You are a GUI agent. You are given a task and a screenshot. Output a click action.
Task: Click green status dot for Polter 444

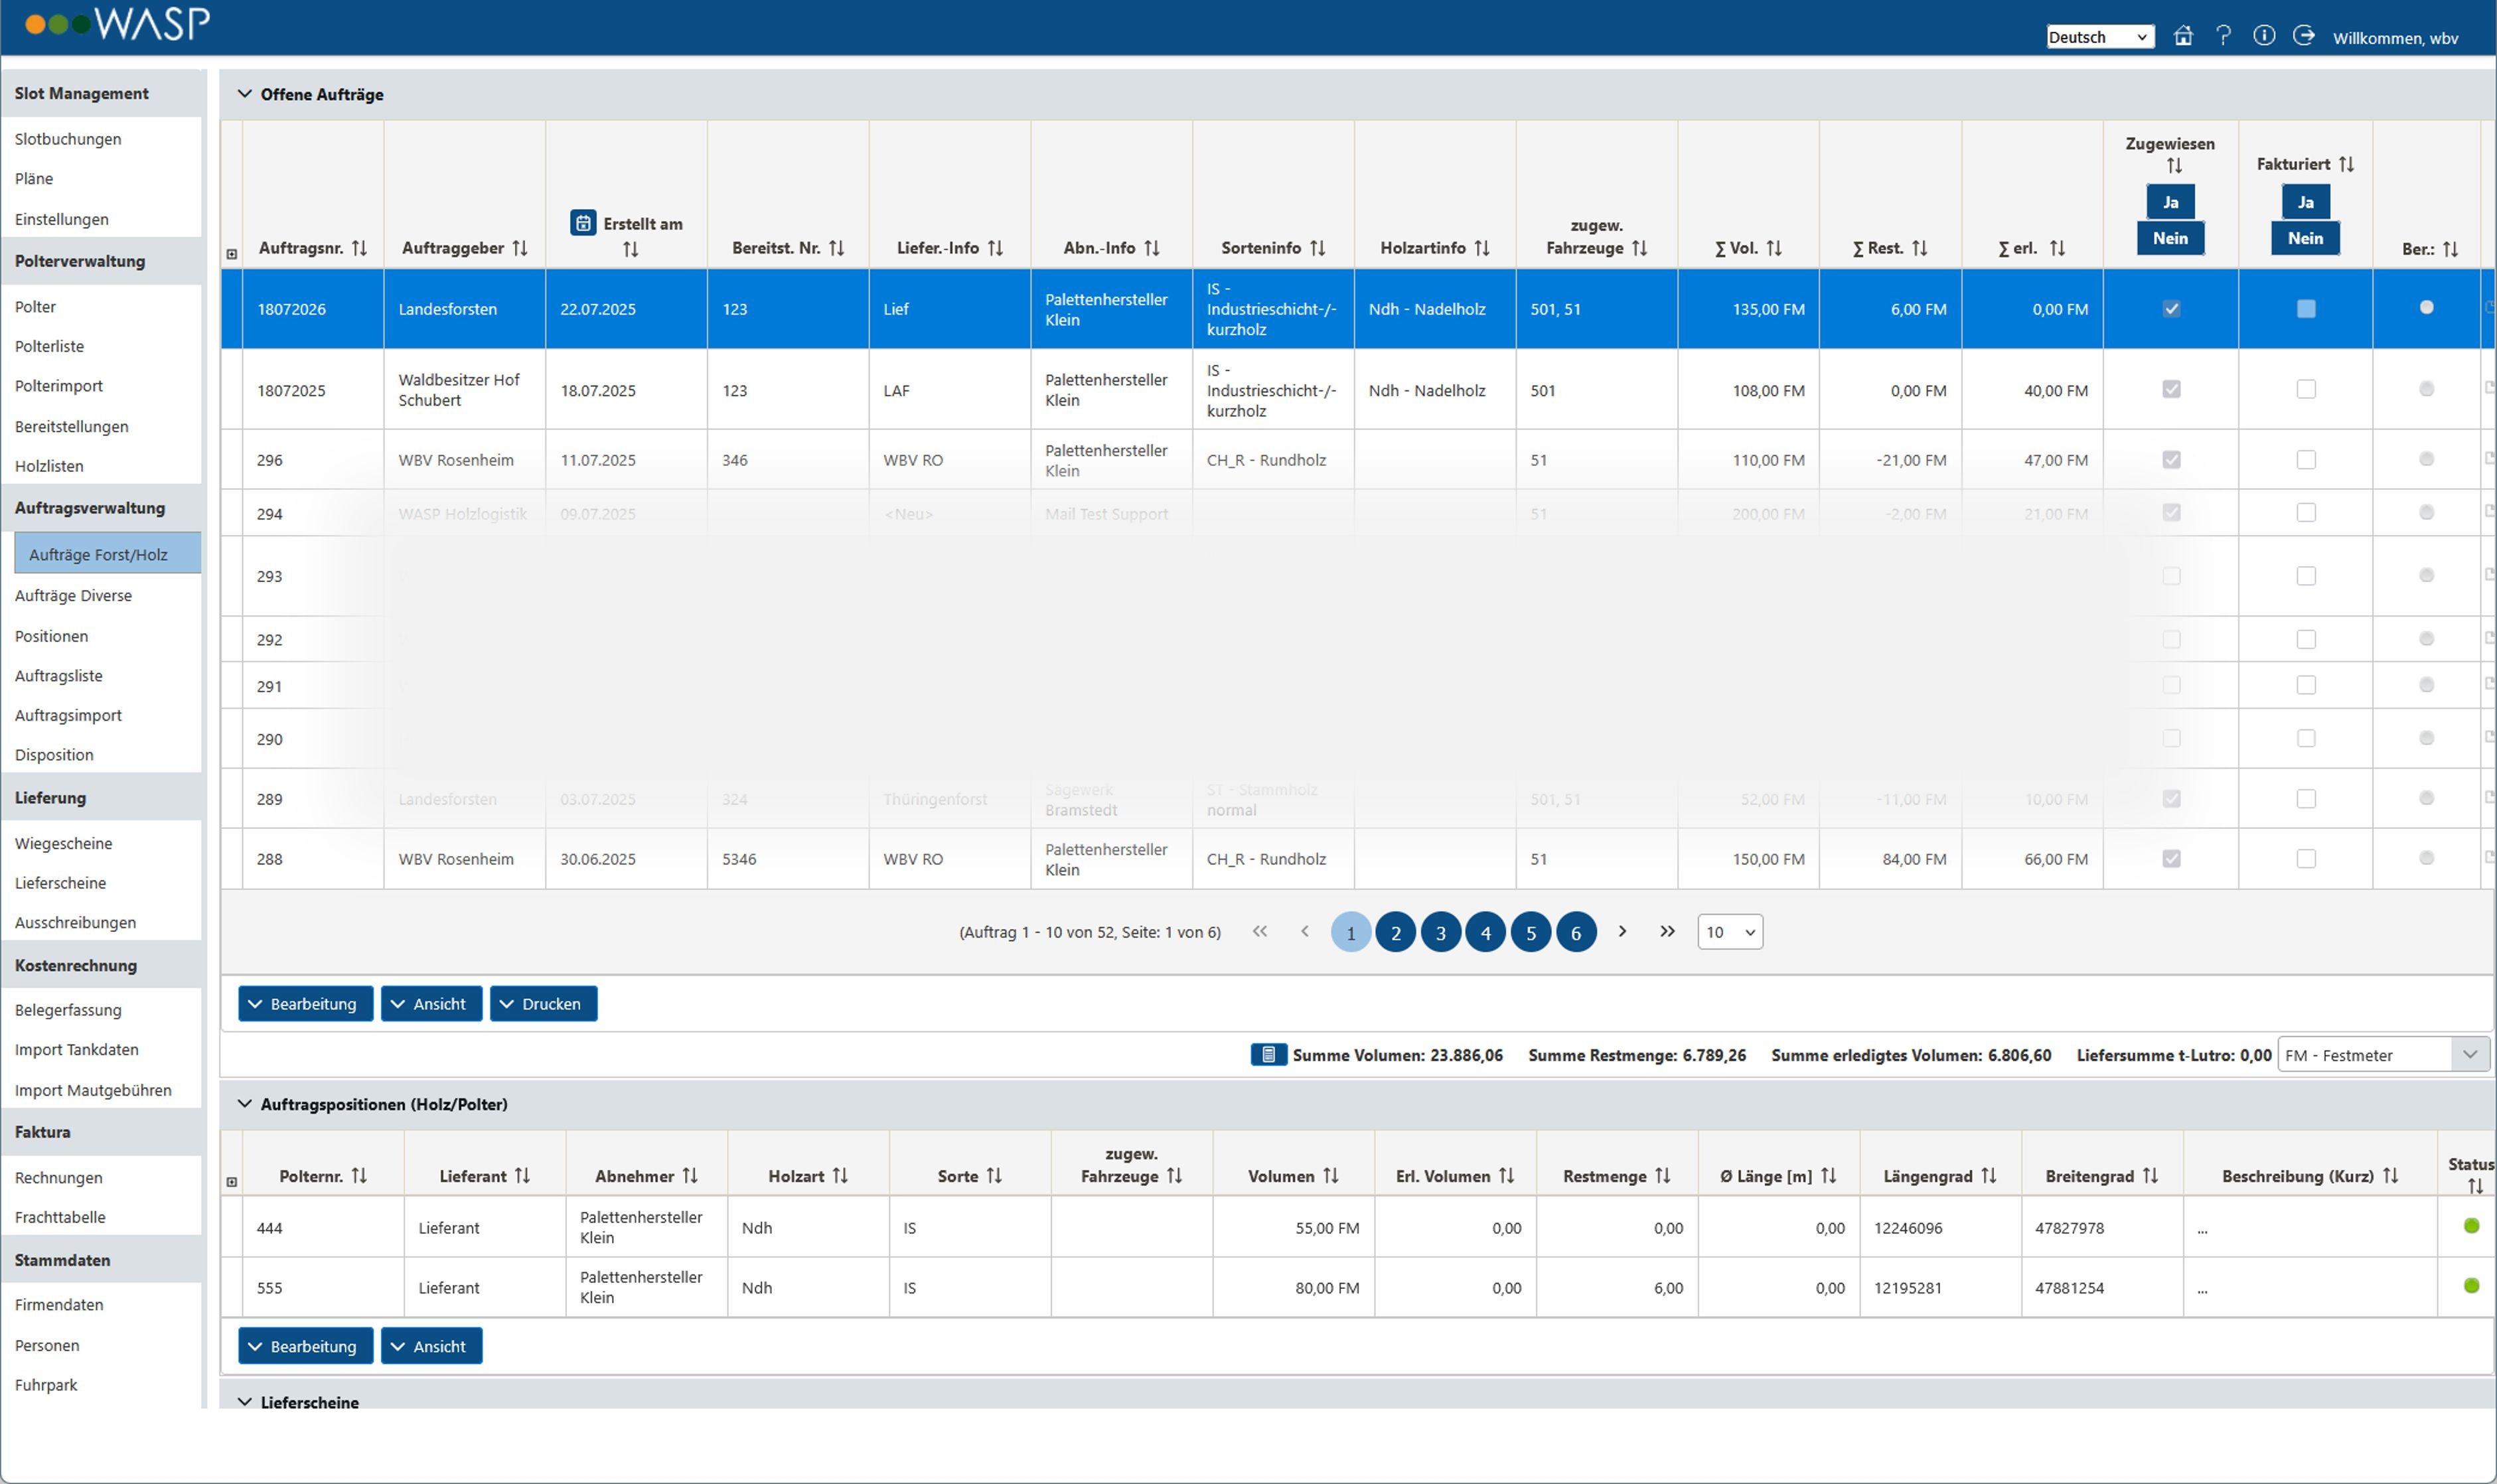pos(2471,1225)
